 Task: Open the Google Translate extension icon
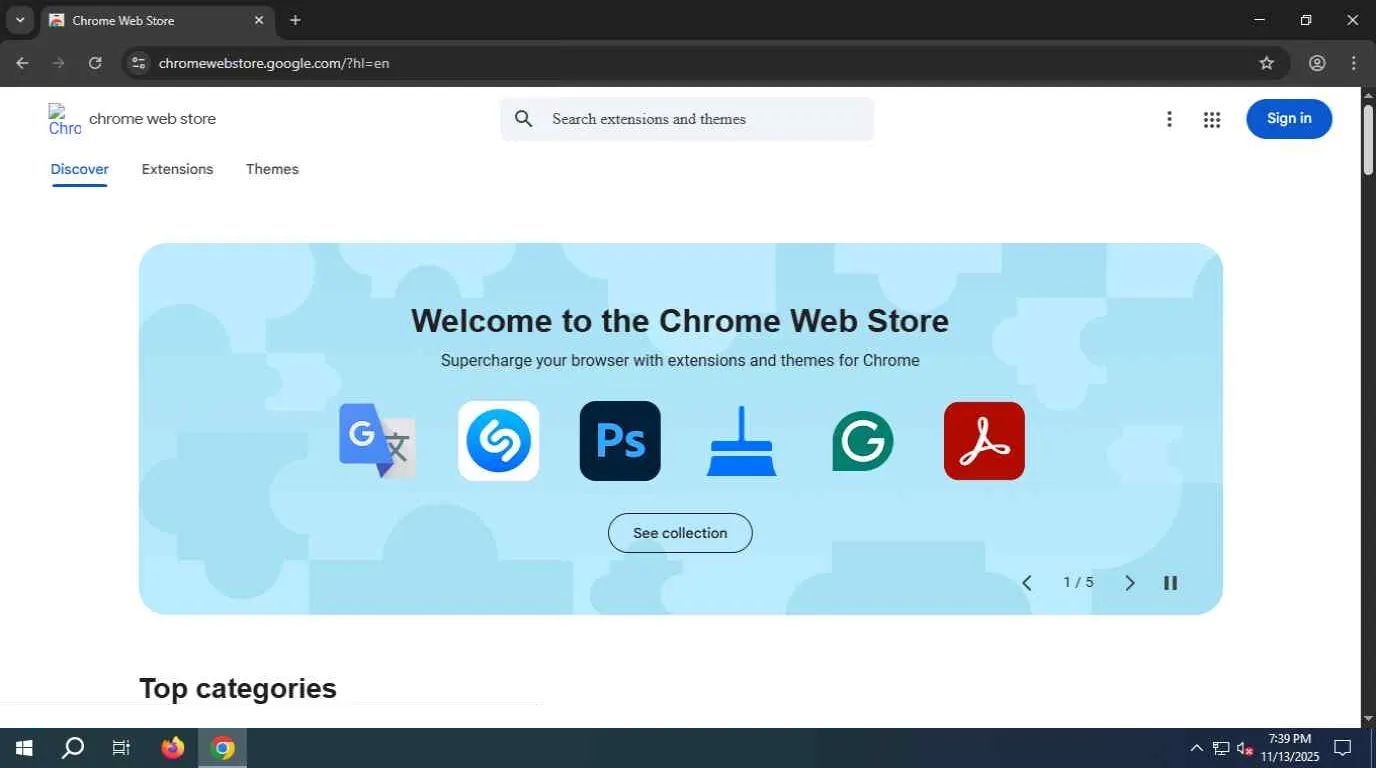(377, 441)
